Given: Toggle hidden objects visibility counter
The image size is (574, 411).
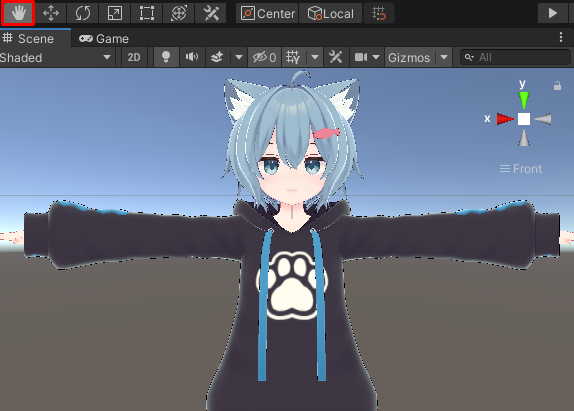Looking at the screenshot, I should point(264,57).
